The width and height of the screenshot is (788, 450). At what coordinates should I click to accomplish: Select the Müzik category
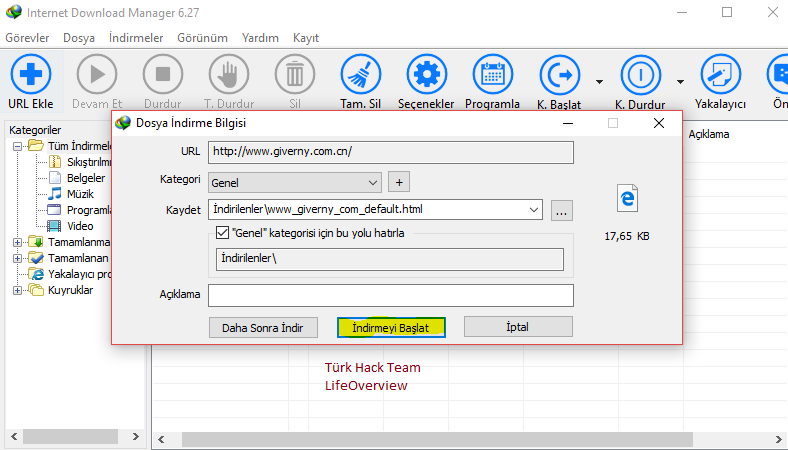(x=80, y=194)
